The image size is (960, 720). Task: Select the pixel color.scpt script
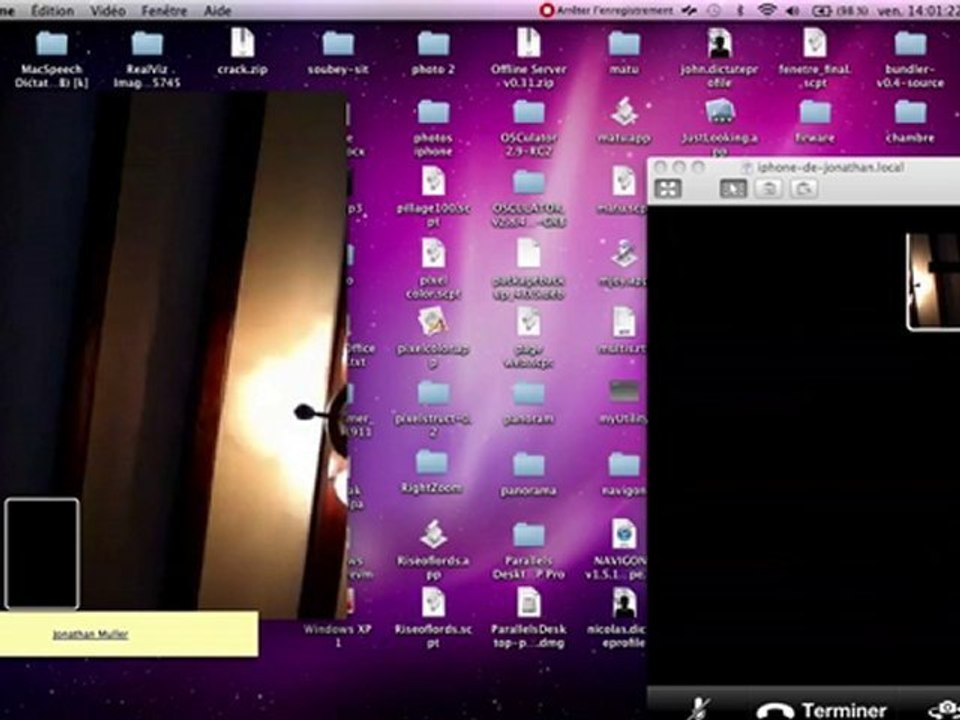[x=433, y=267]
